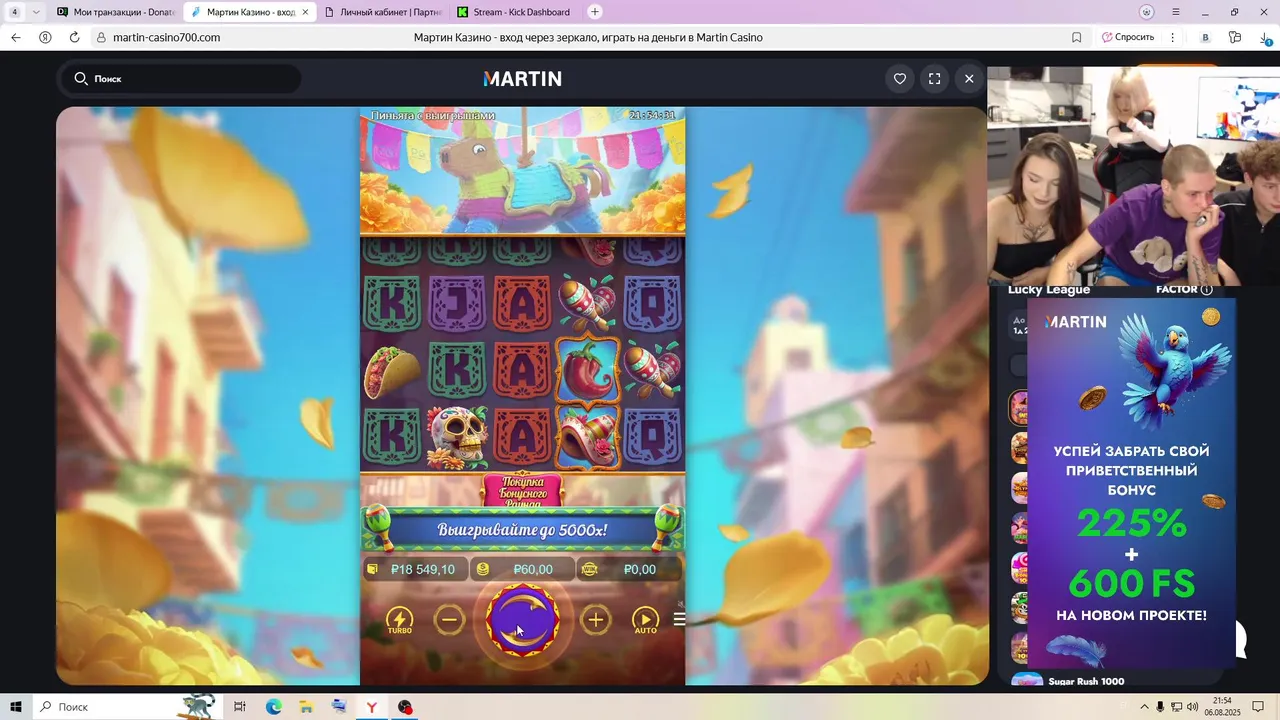Click the bonus round purchase banner
This screenshot has width=1280, height=720.
tap(522, 489)
